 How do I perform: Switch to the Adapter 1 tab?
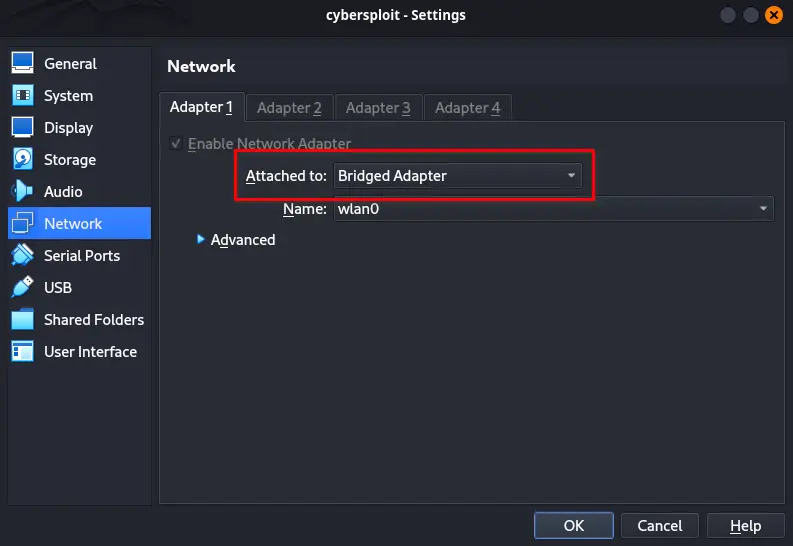tap(201, 107)
